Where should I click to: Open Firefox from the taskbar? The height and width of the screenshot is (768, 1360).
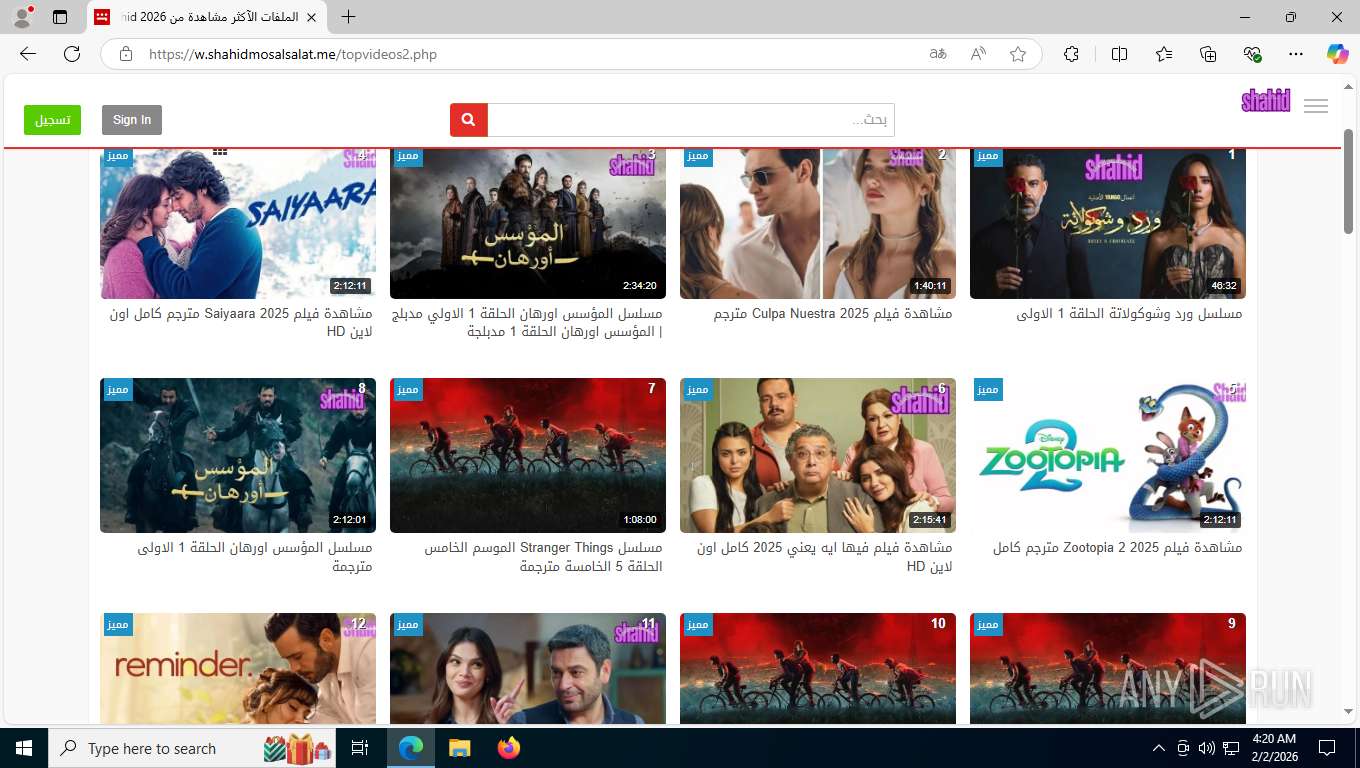pyautogui.click(x=509, y=748)
